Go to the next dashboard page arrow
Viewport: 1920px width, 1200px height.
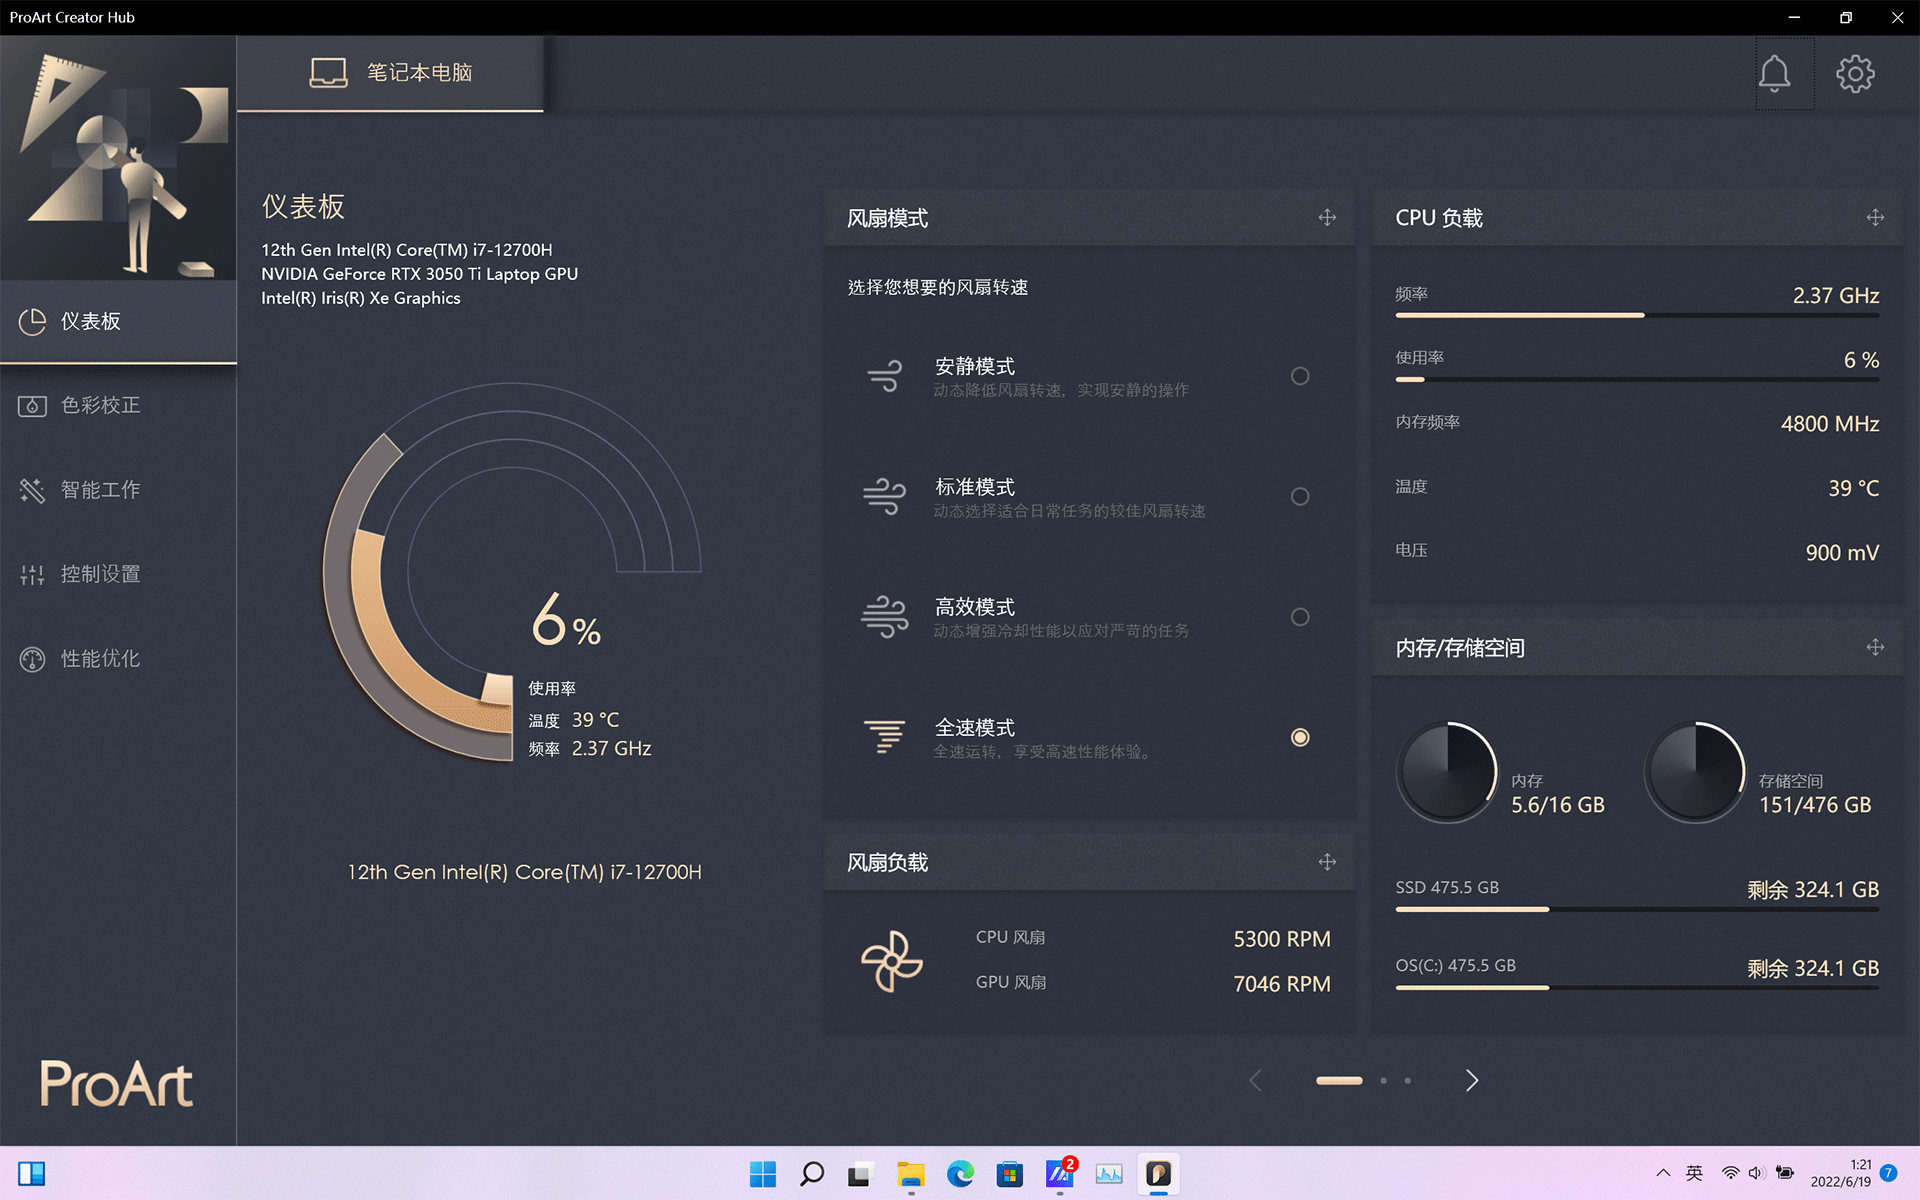(x=1471, y=1080)
